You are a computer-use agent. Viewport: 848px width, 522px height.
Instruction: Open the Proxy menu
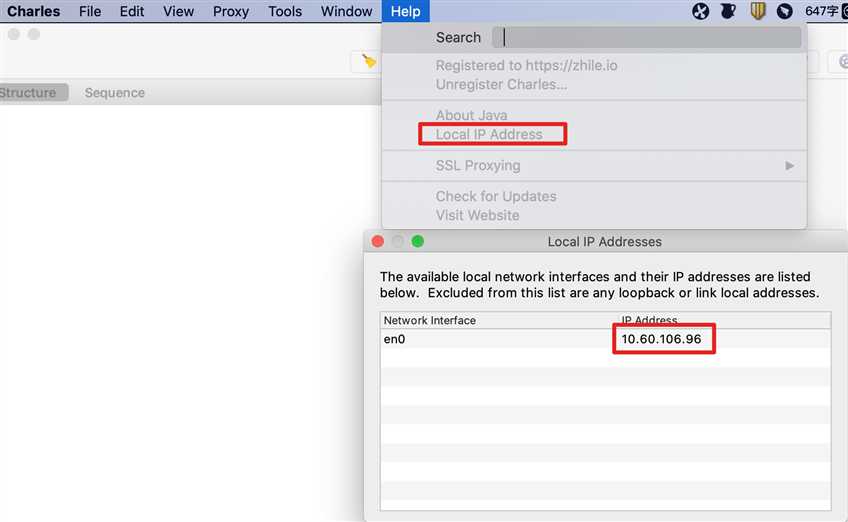[231, 11]
